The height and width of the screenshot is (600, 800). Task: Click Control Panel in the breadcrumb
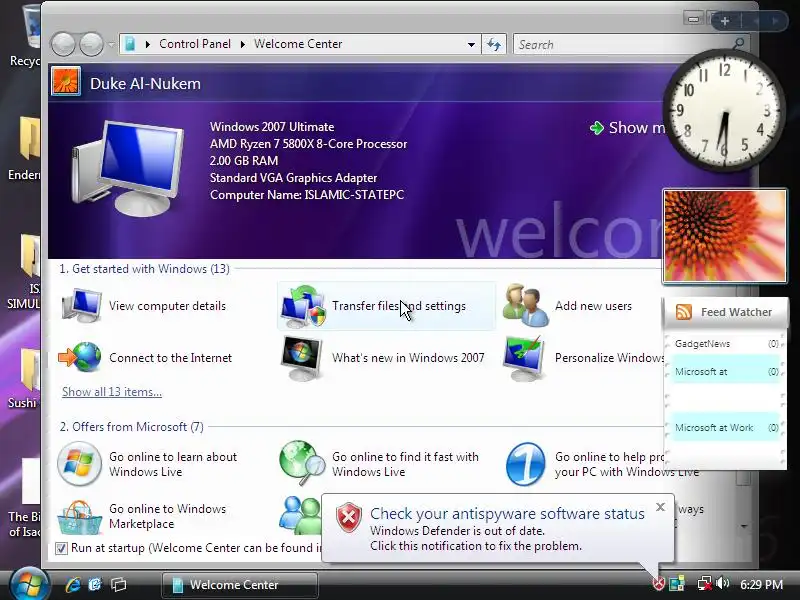pyautogui.click(x=195, y=44)
